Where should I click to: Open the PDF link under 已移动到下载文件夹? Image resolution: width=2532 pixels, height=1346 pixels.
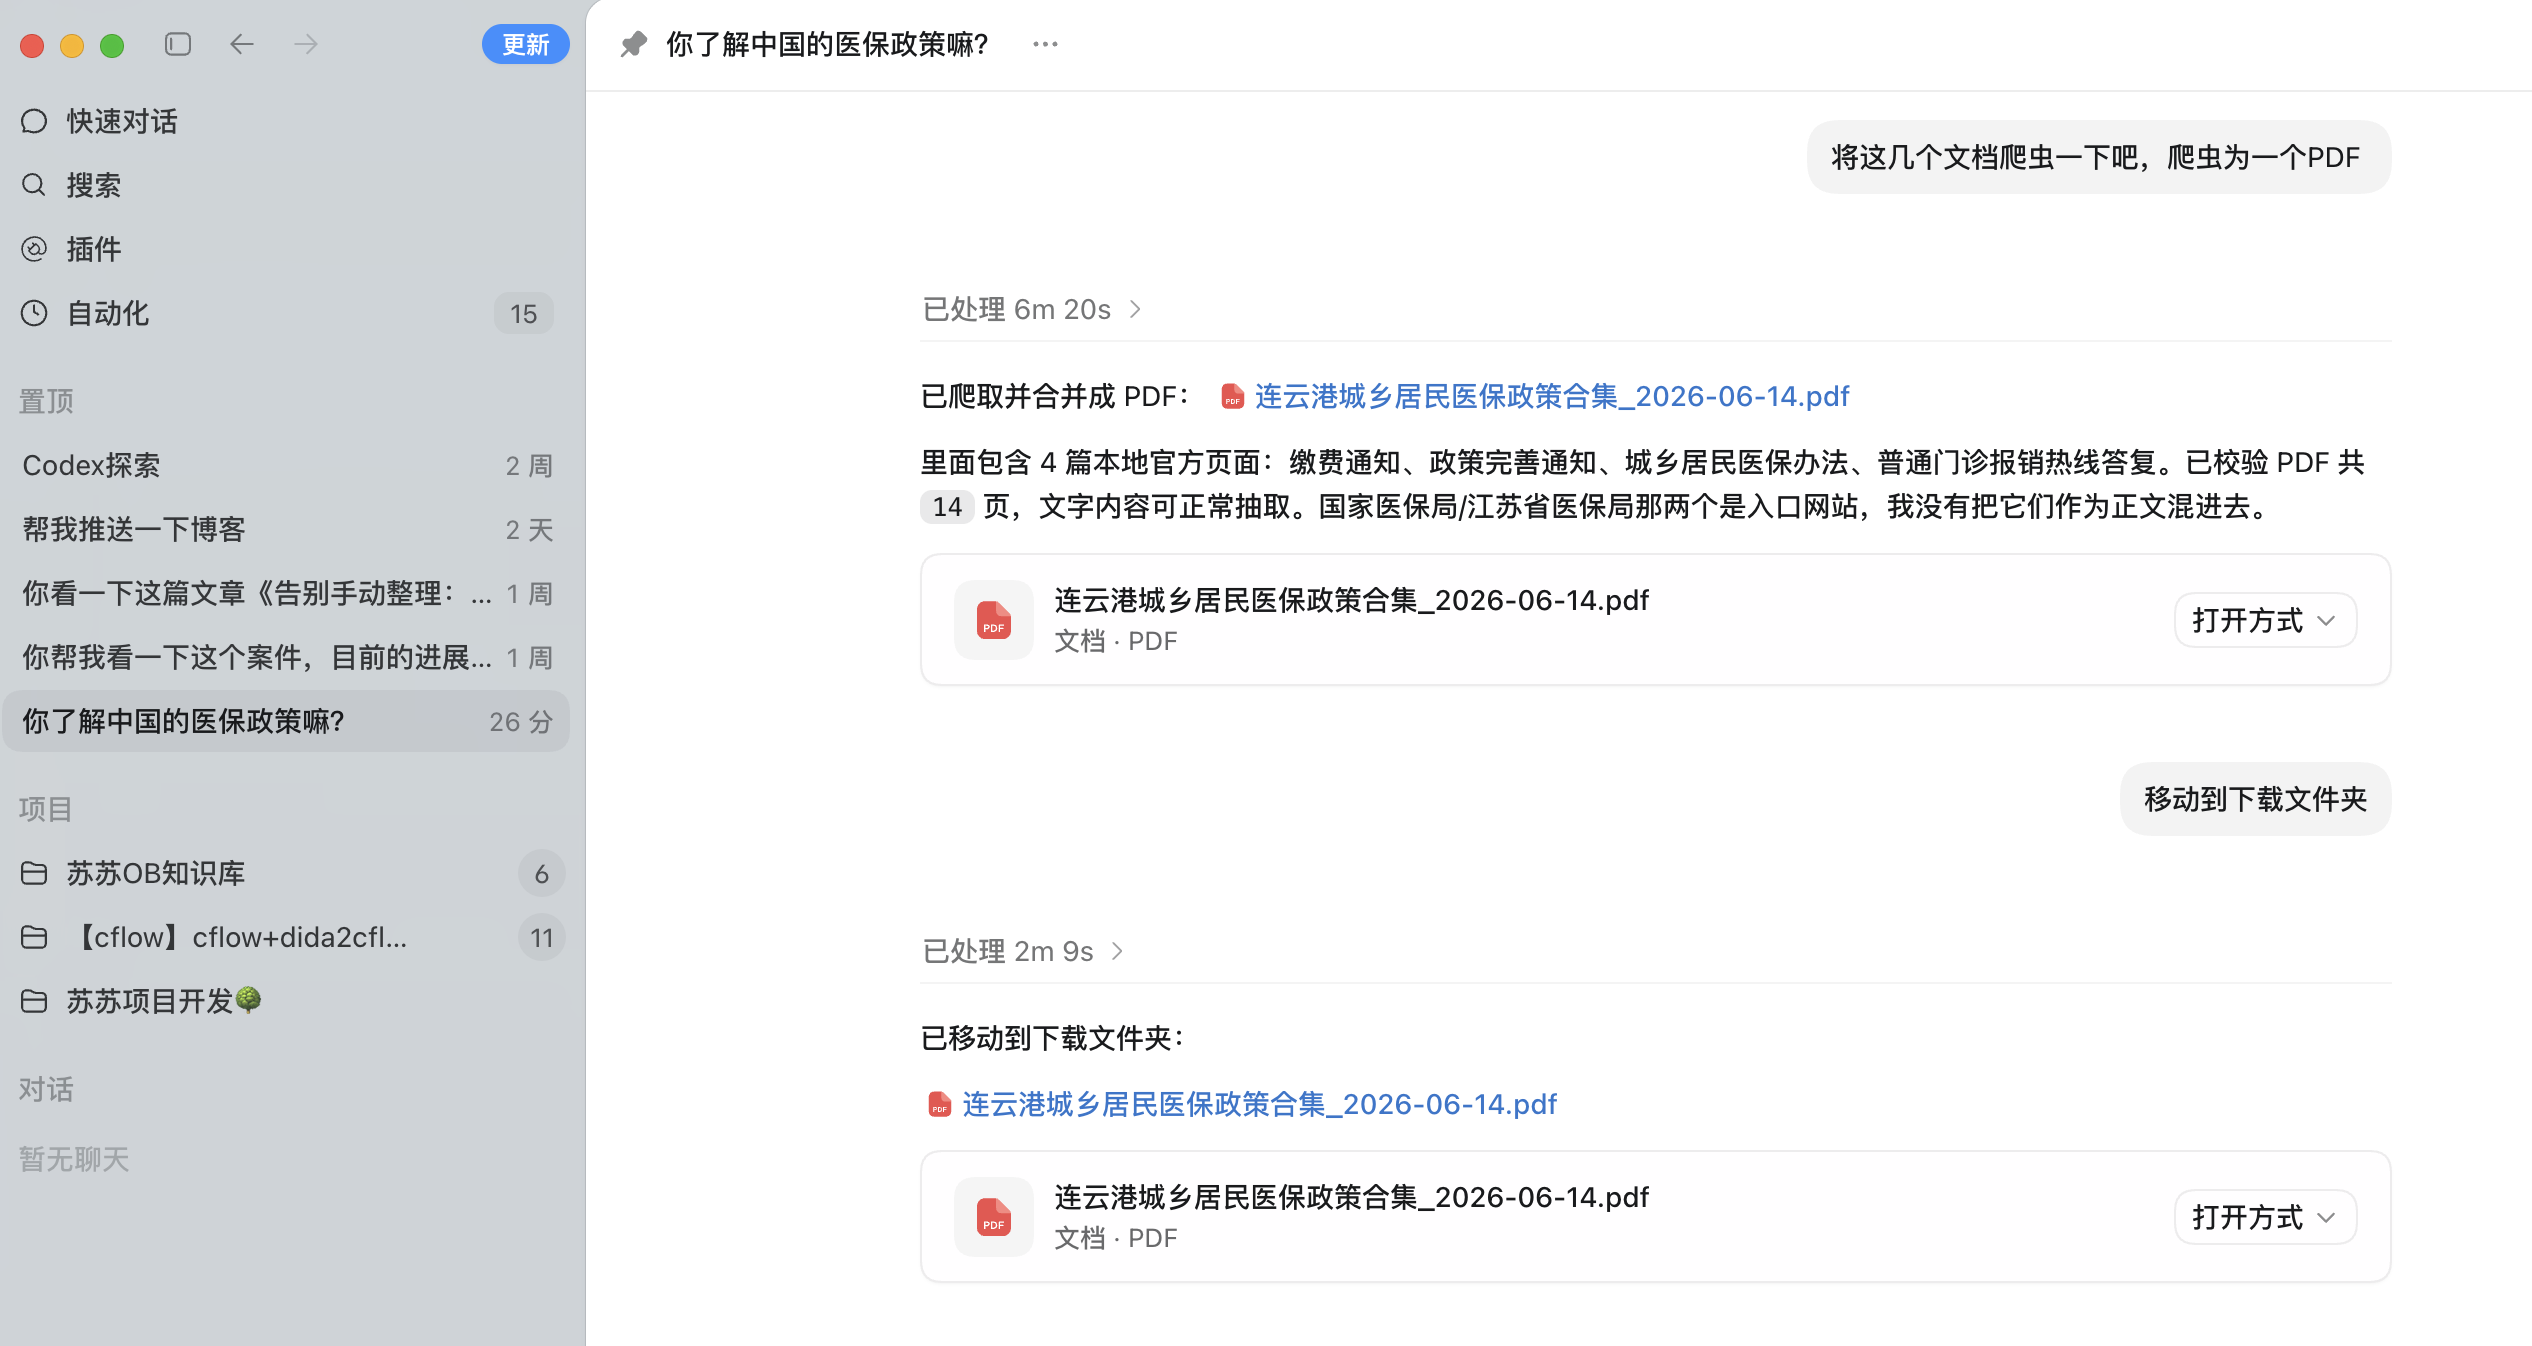click(x=1259, y=1104)
